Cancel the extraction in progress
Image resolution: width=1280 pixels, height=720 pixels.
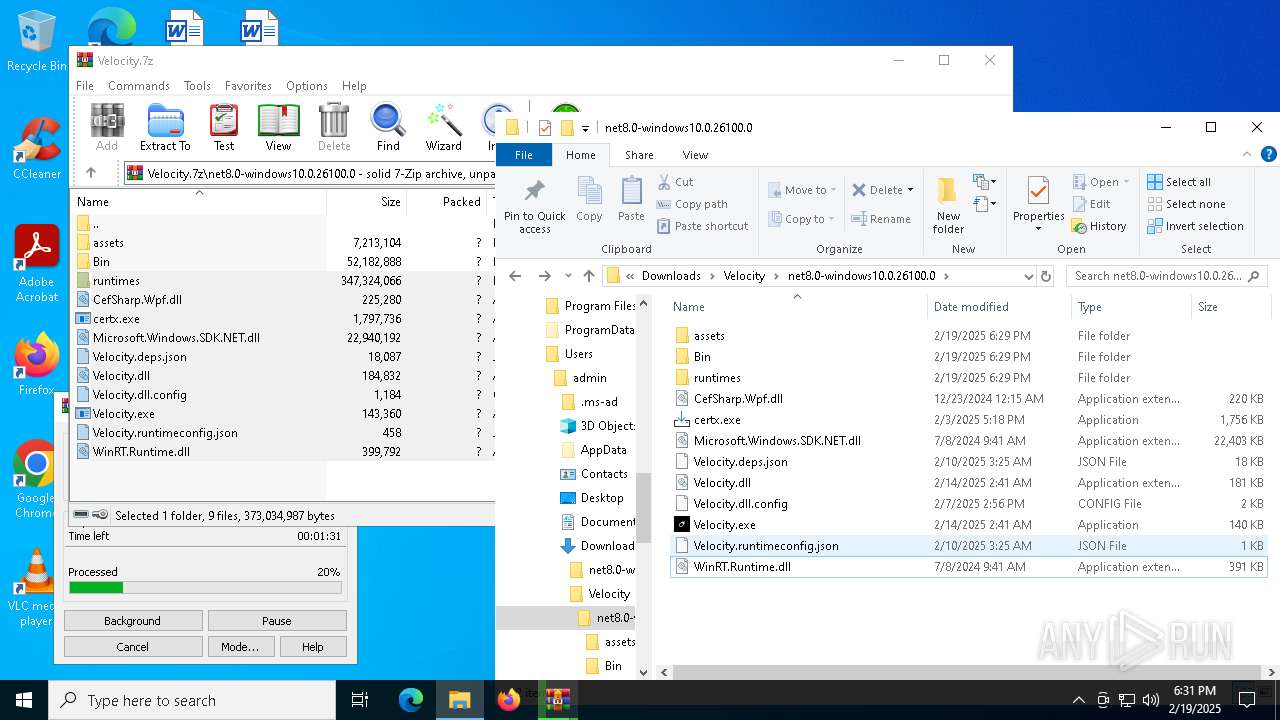pos(132,647)
